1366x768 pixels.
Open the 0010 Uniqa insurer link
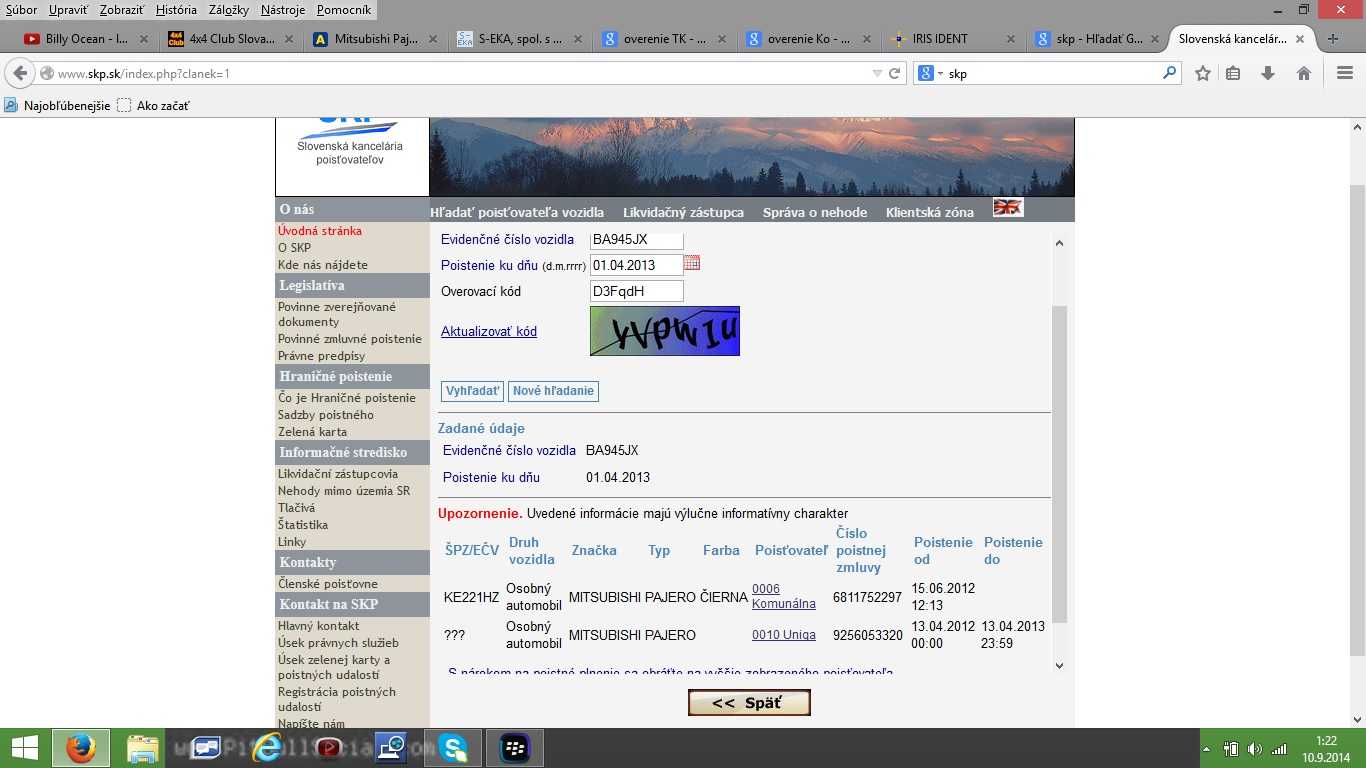pos(784,635)
